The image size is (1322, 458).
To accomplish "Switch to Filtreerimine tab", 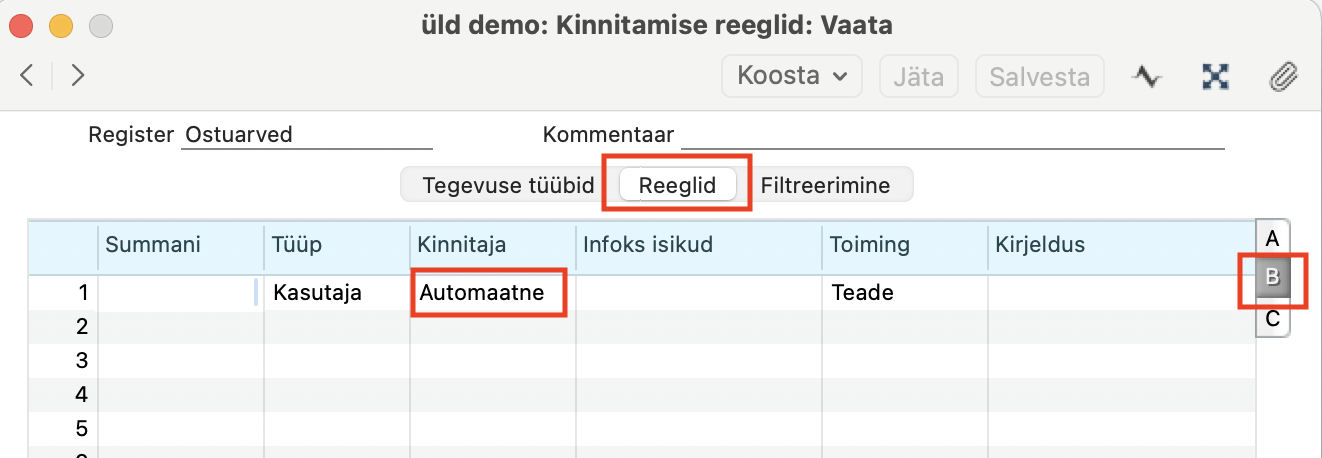I will coord(825,185).
